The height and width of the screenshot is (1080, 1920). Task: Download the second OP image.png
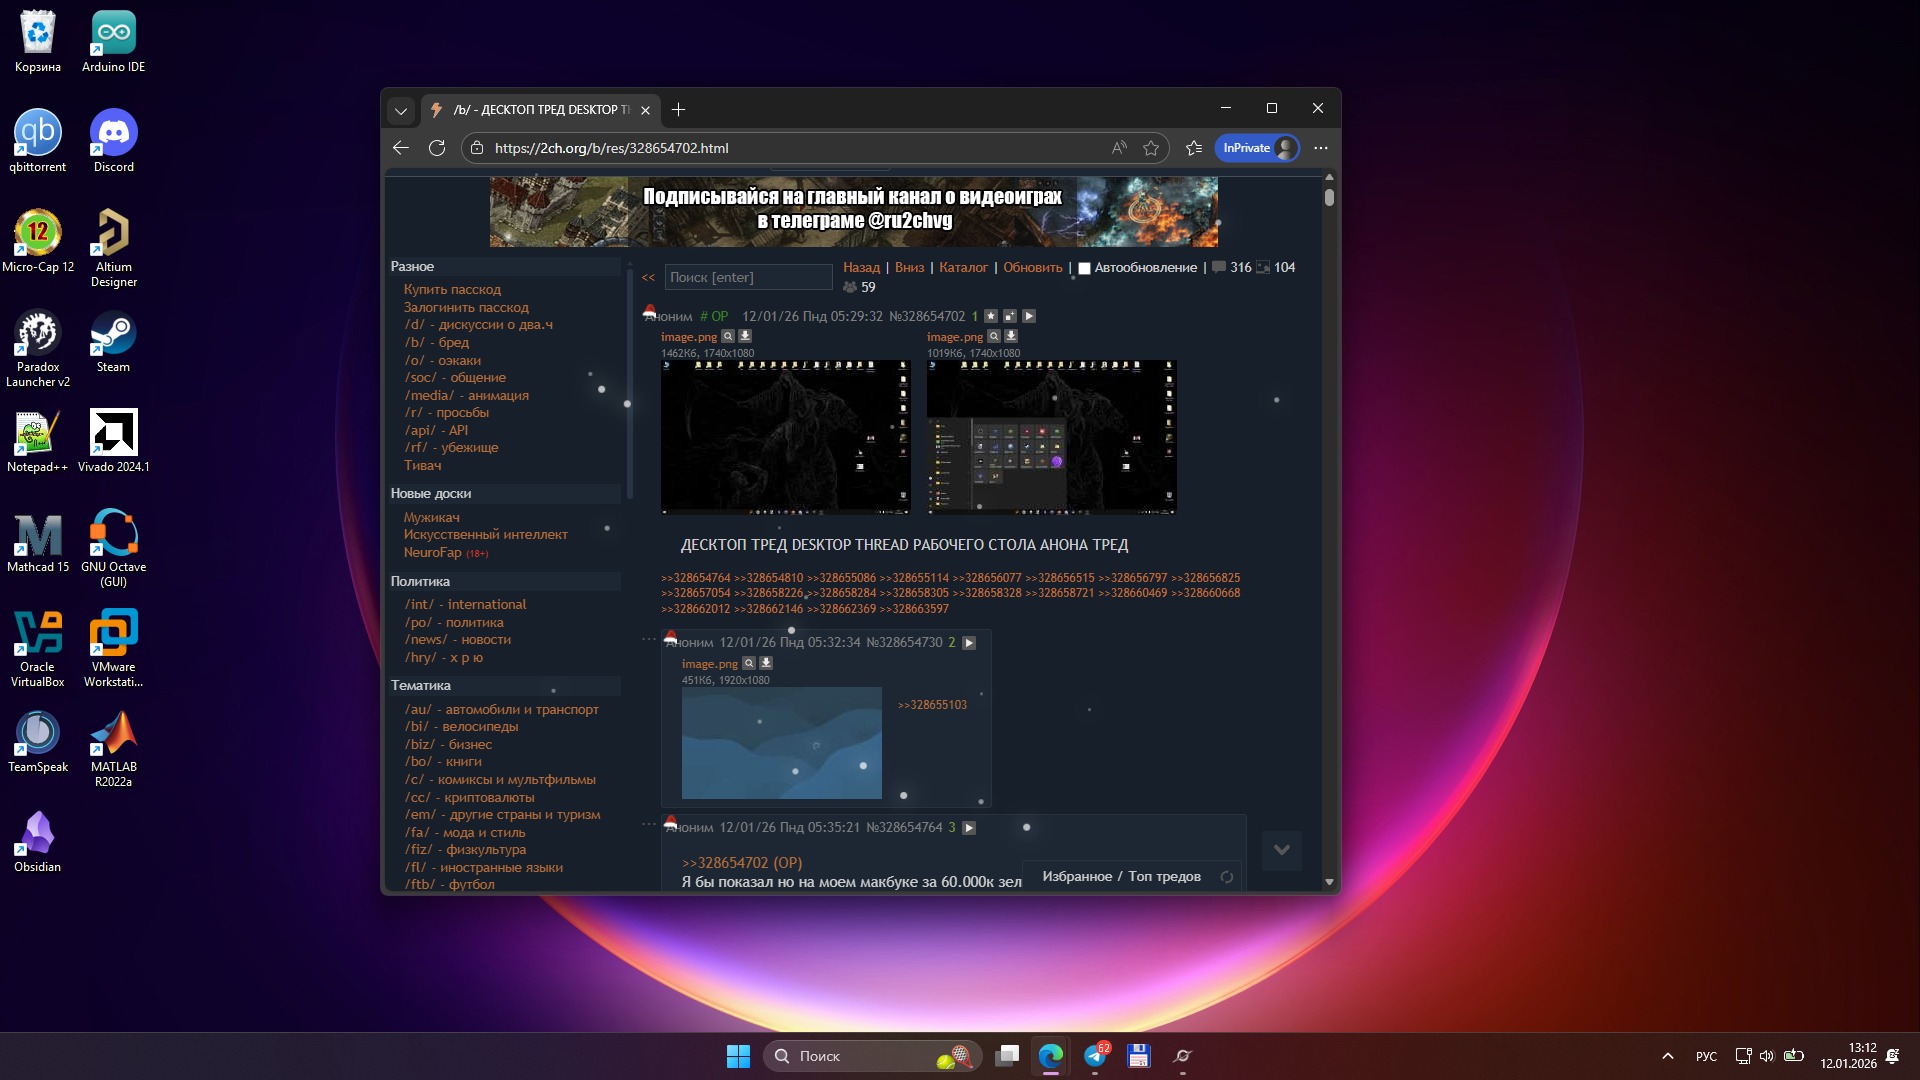coord(1011,337)
